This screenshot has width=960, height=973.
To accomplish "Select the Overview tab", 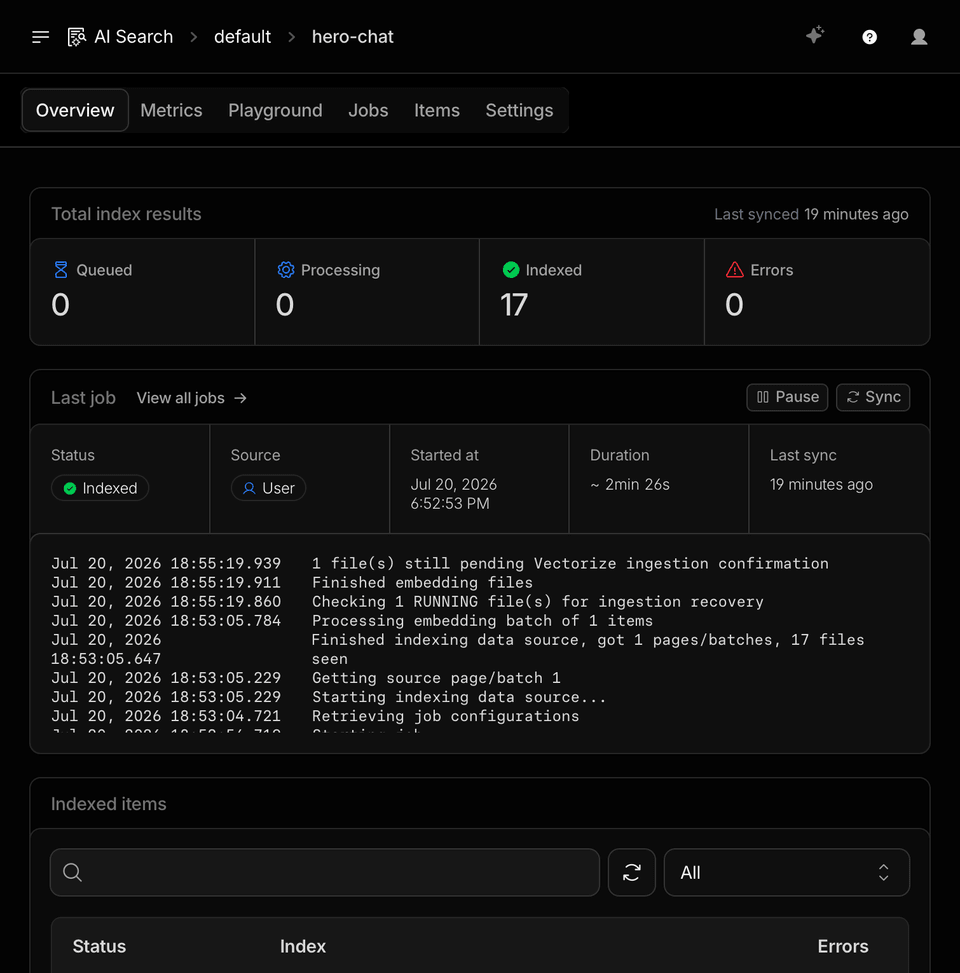I will coord(75,110).
